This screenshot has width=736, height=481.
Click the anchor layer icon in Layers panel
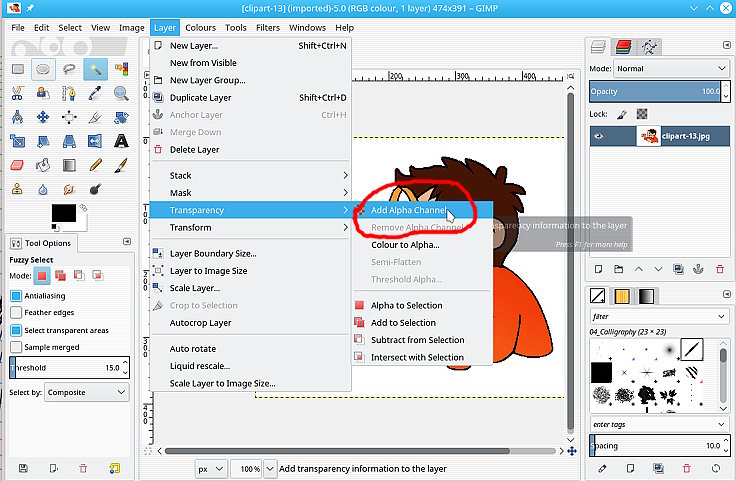click(x=698, y=269)
